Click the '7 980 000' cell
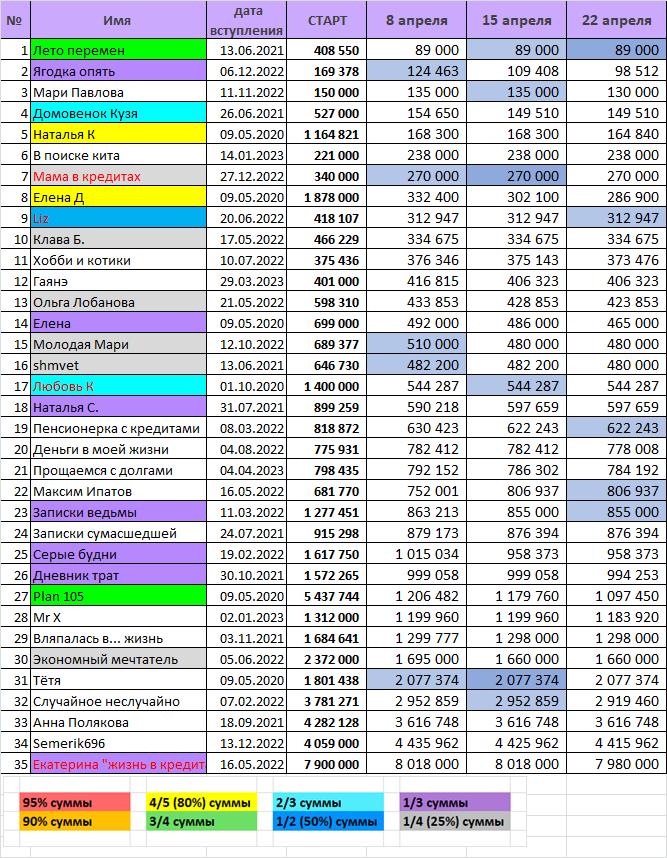The width and height of the screenshot is (667, 858). [617, 764]
